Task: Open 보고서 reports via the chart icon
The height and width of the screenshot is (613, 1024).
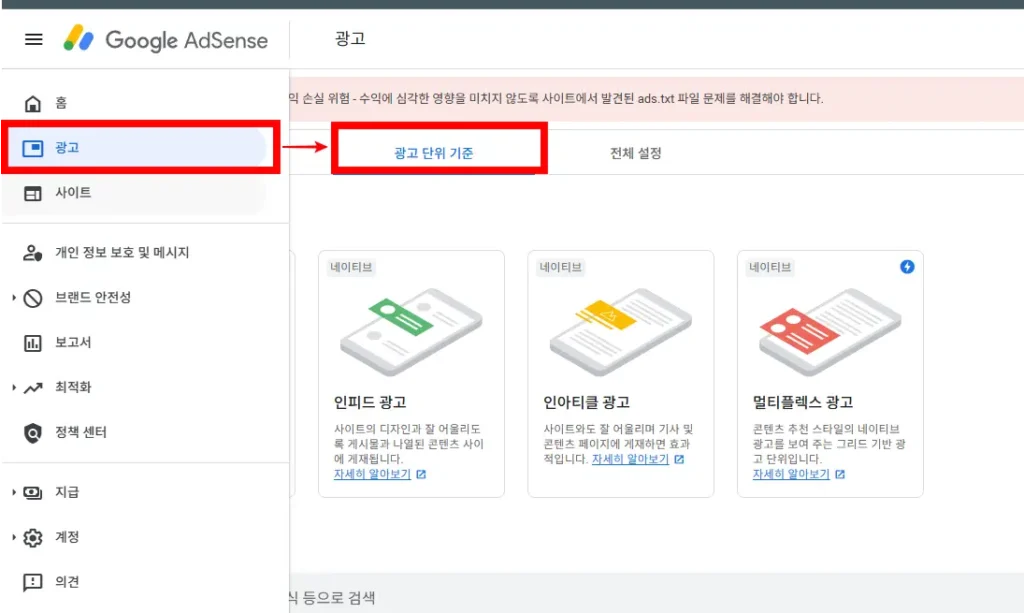Action: (x=33, y=342)
